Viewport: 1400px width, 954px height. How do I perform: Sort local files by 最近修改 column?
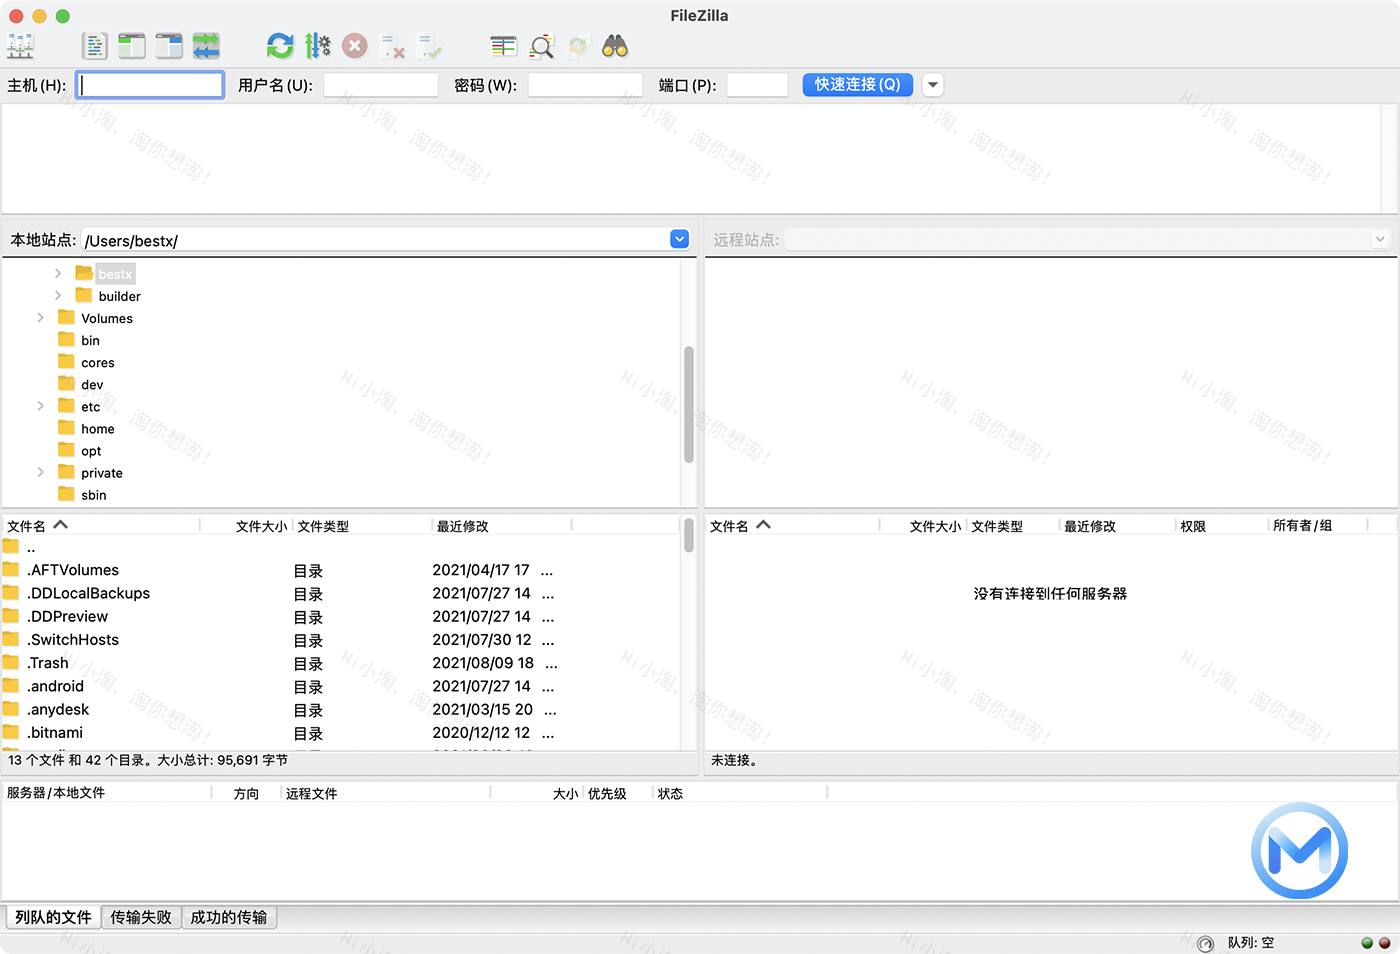pos(501,526)
